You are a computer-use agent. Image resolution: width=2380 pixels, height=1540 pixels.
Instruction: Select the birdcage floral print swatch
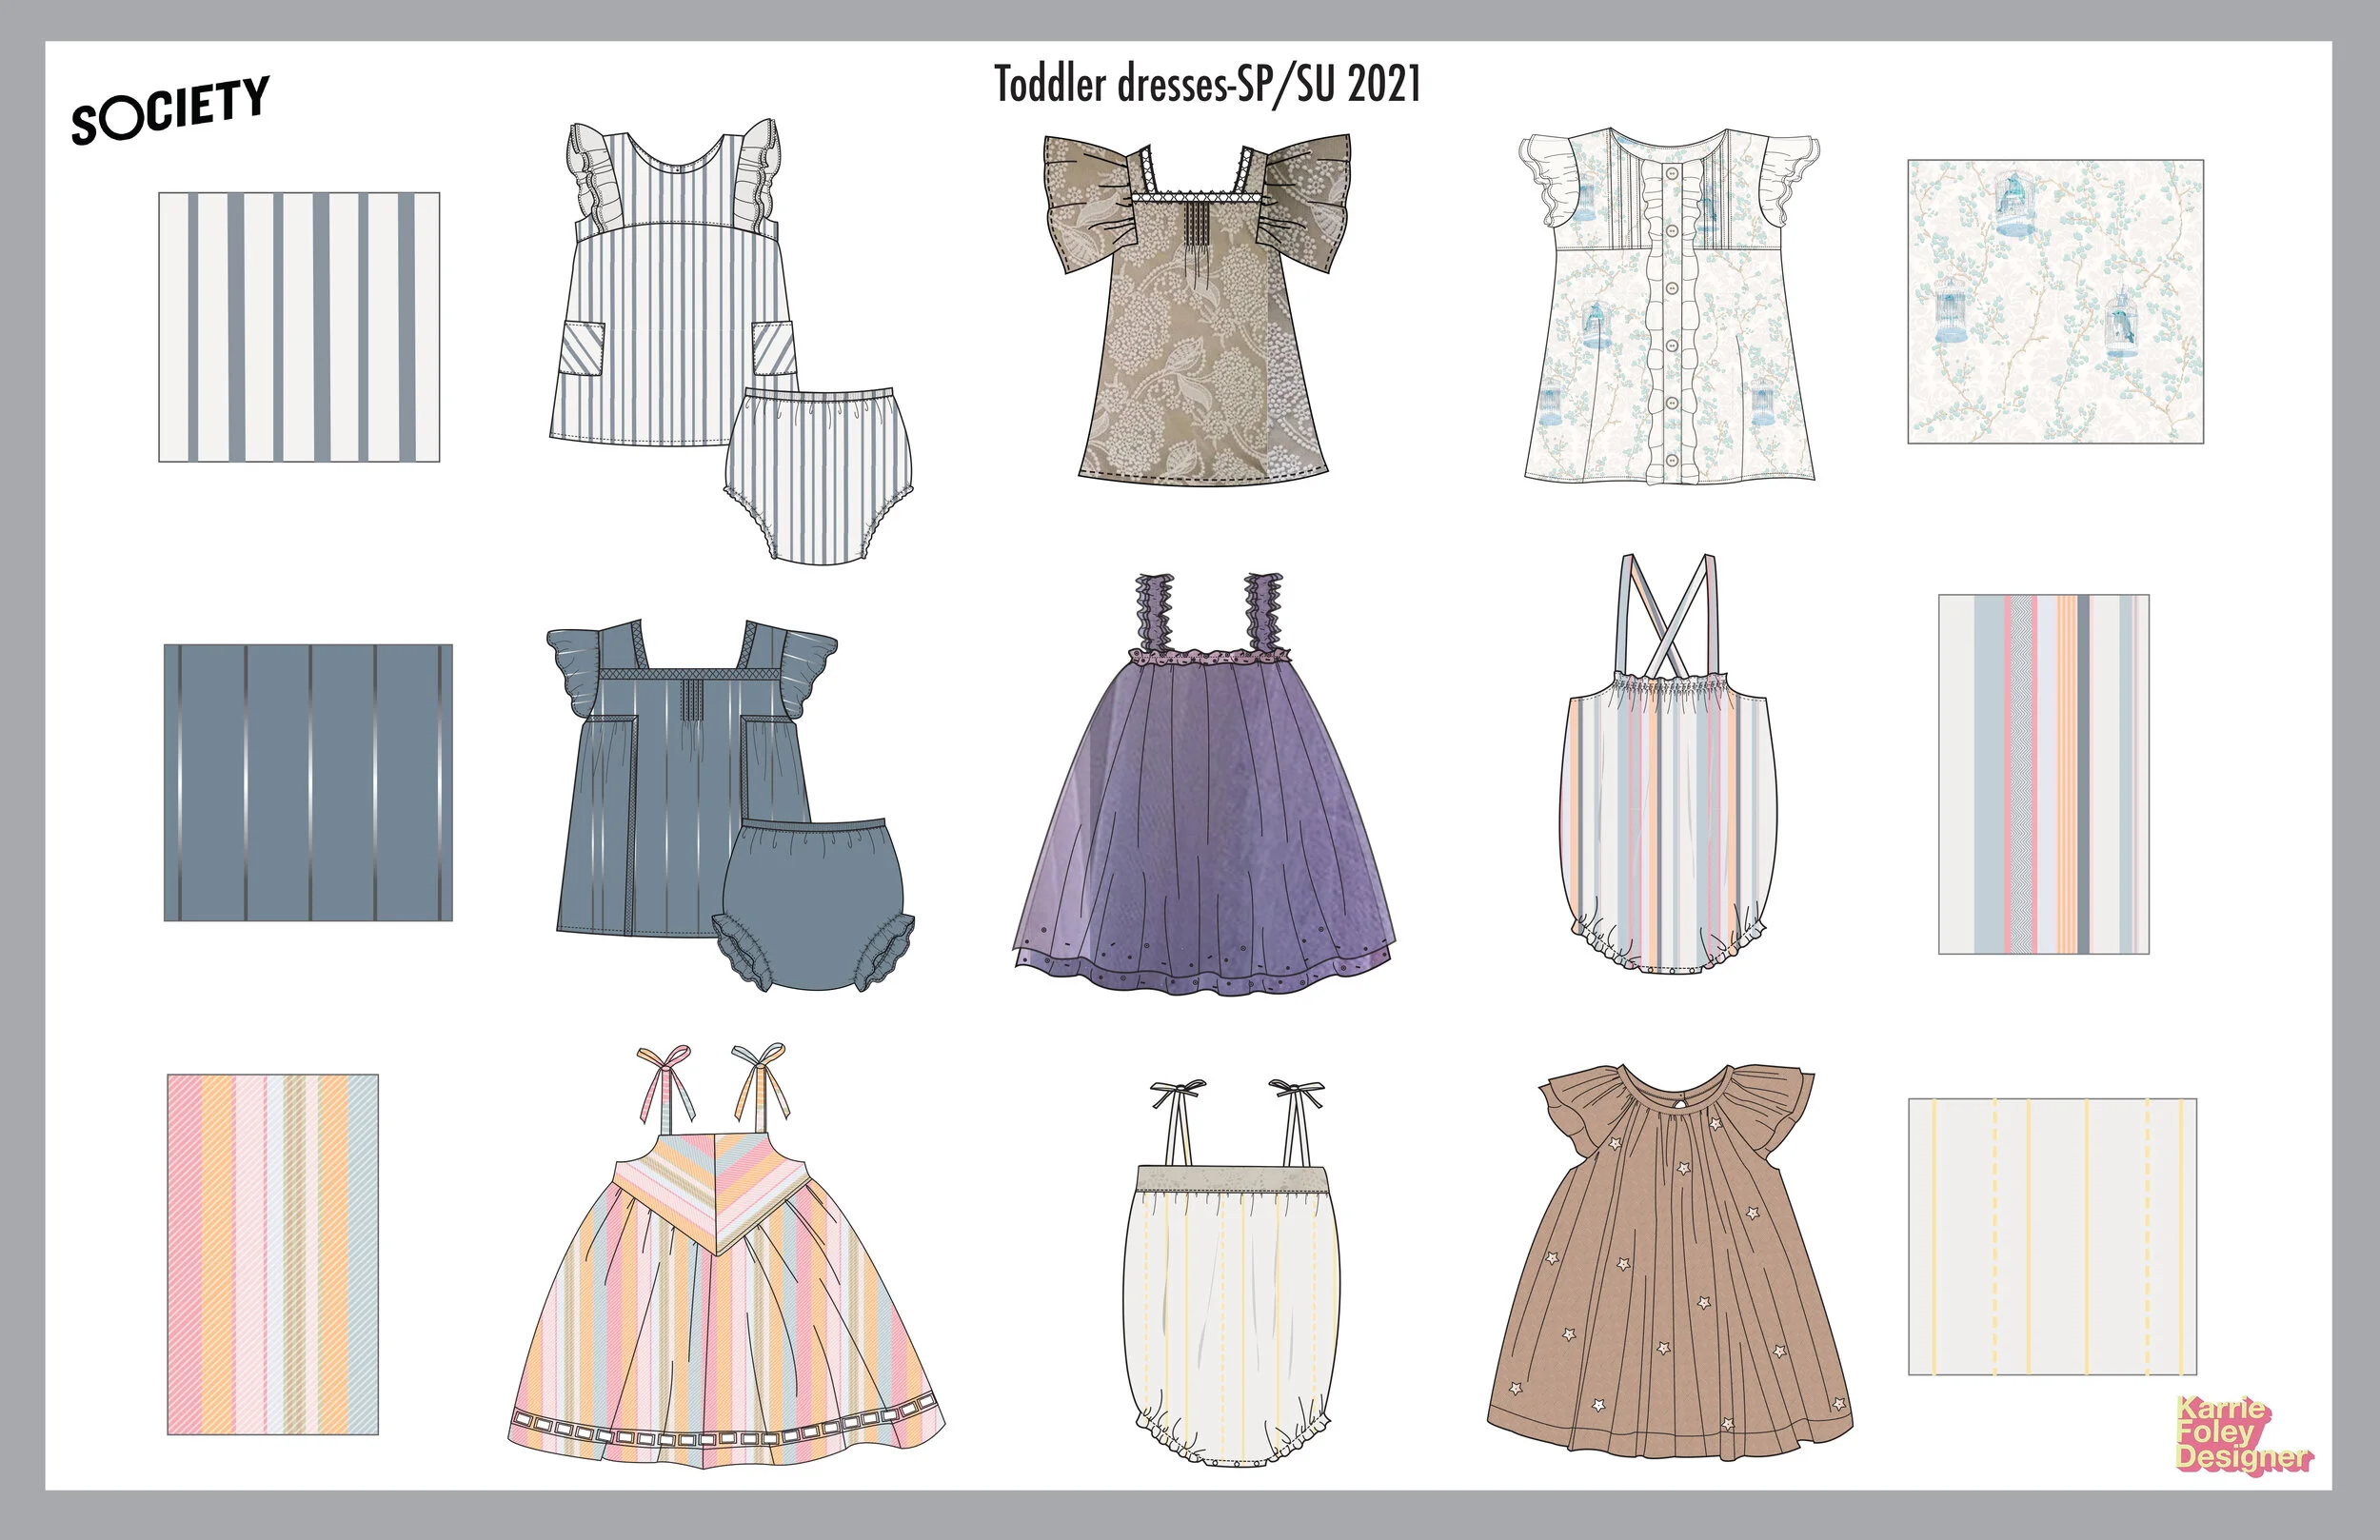point(2055,301)
